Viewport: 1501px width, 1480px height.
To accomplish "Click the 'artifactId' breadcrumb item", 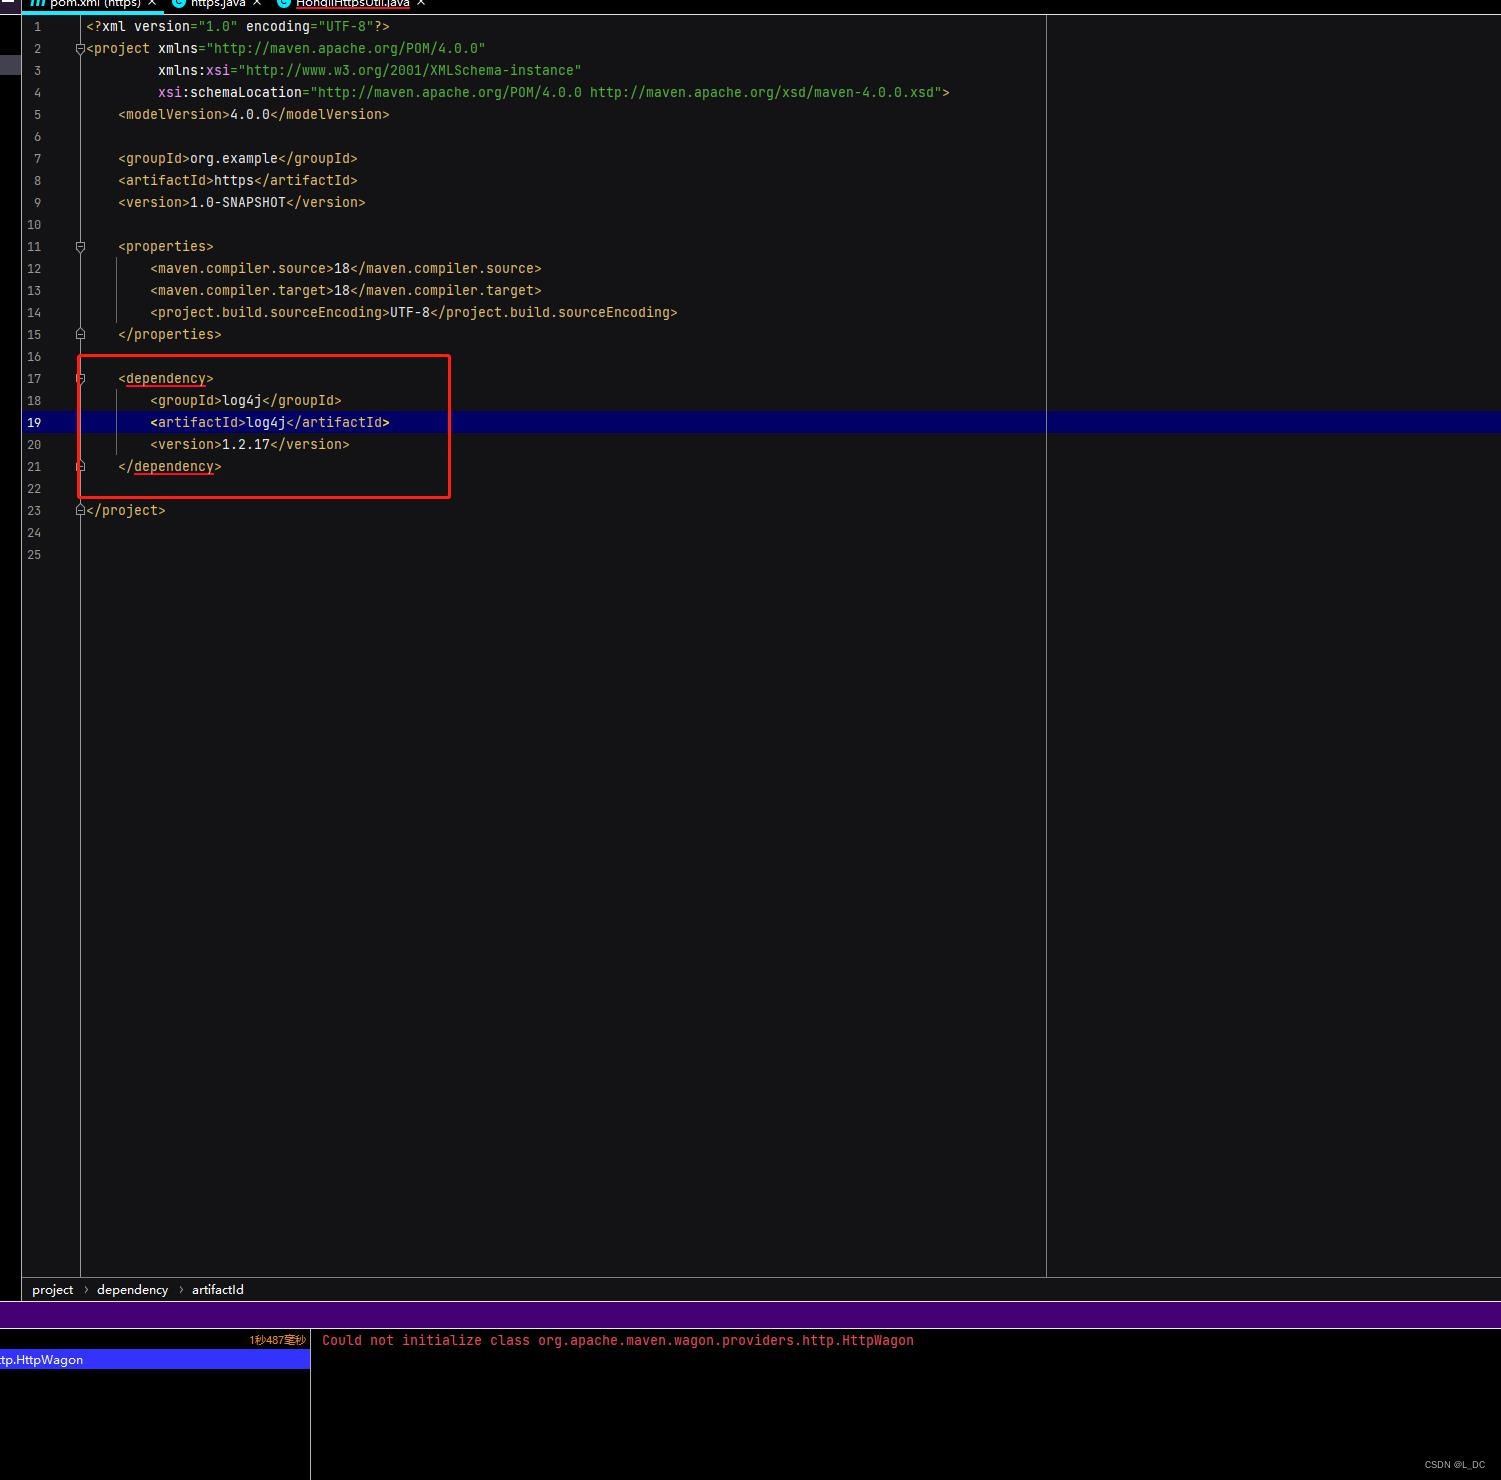I will [218, 1289].
